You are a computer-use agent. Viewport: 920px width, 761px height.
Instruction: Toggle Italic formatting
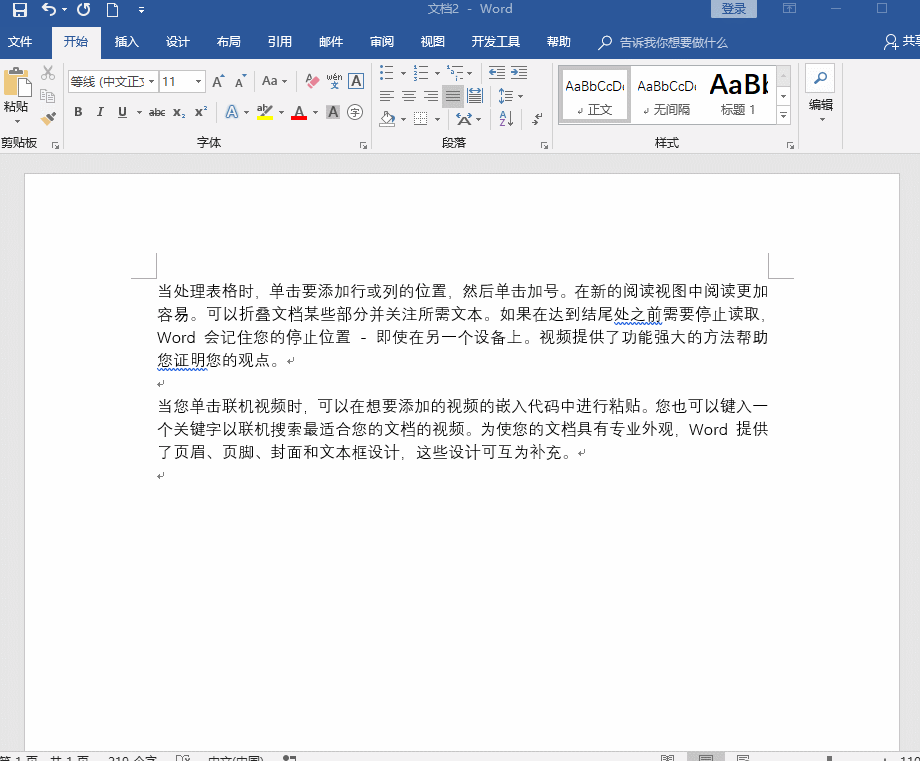[x=100, y=112]
